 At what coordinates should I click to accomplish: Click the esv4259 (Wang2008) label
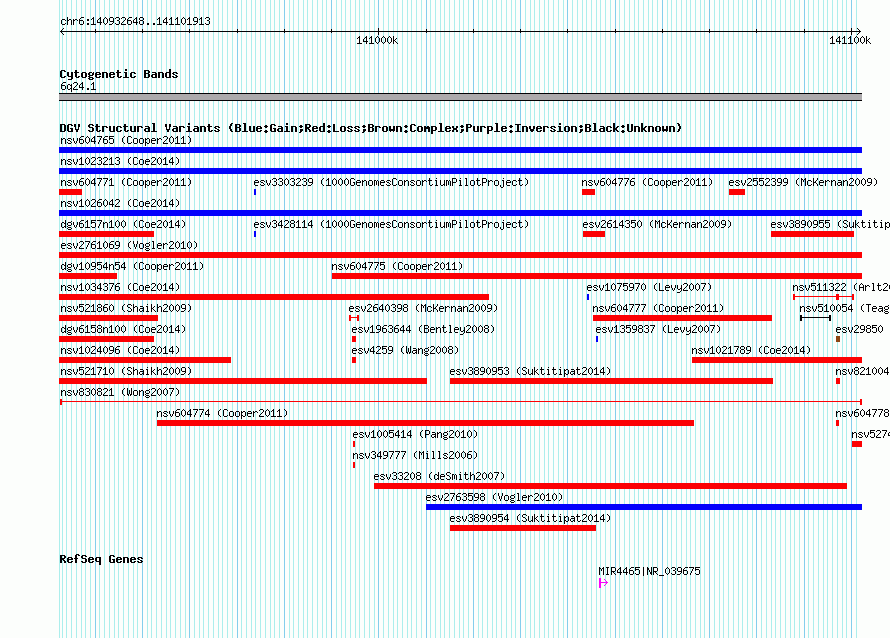click(405, 350)
